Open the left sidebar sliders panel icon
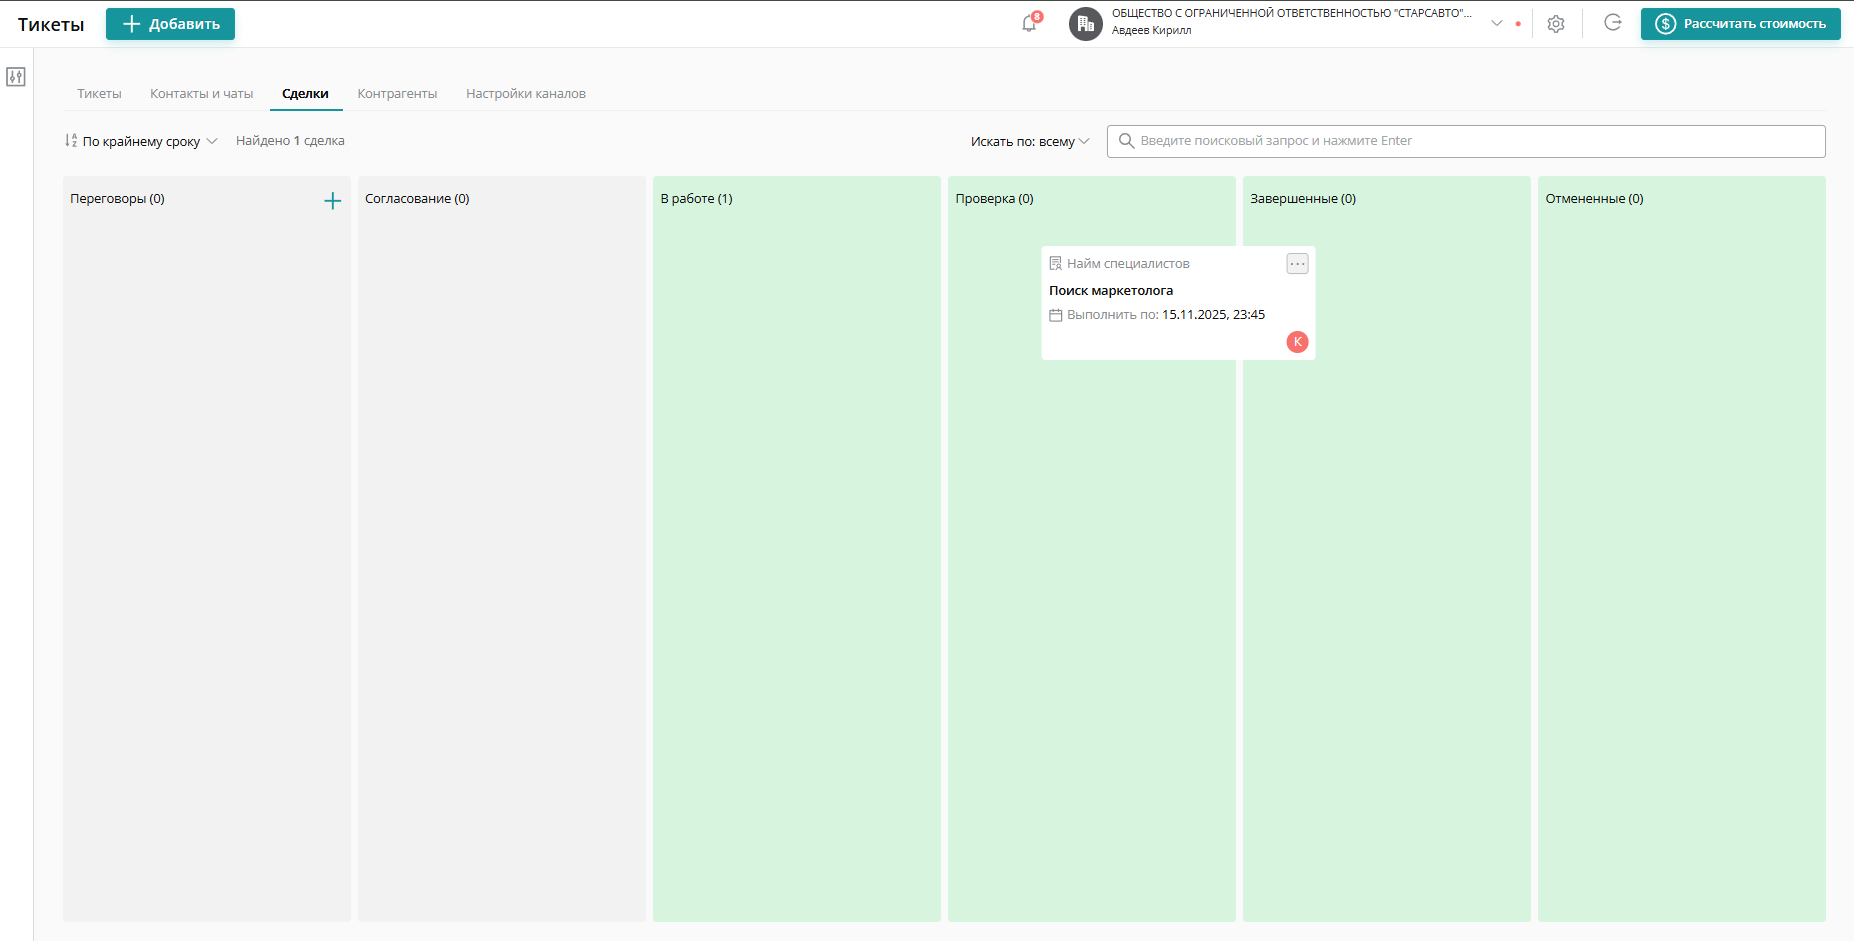This screenshot has width=1854, height=941. (x=16, y=77)
